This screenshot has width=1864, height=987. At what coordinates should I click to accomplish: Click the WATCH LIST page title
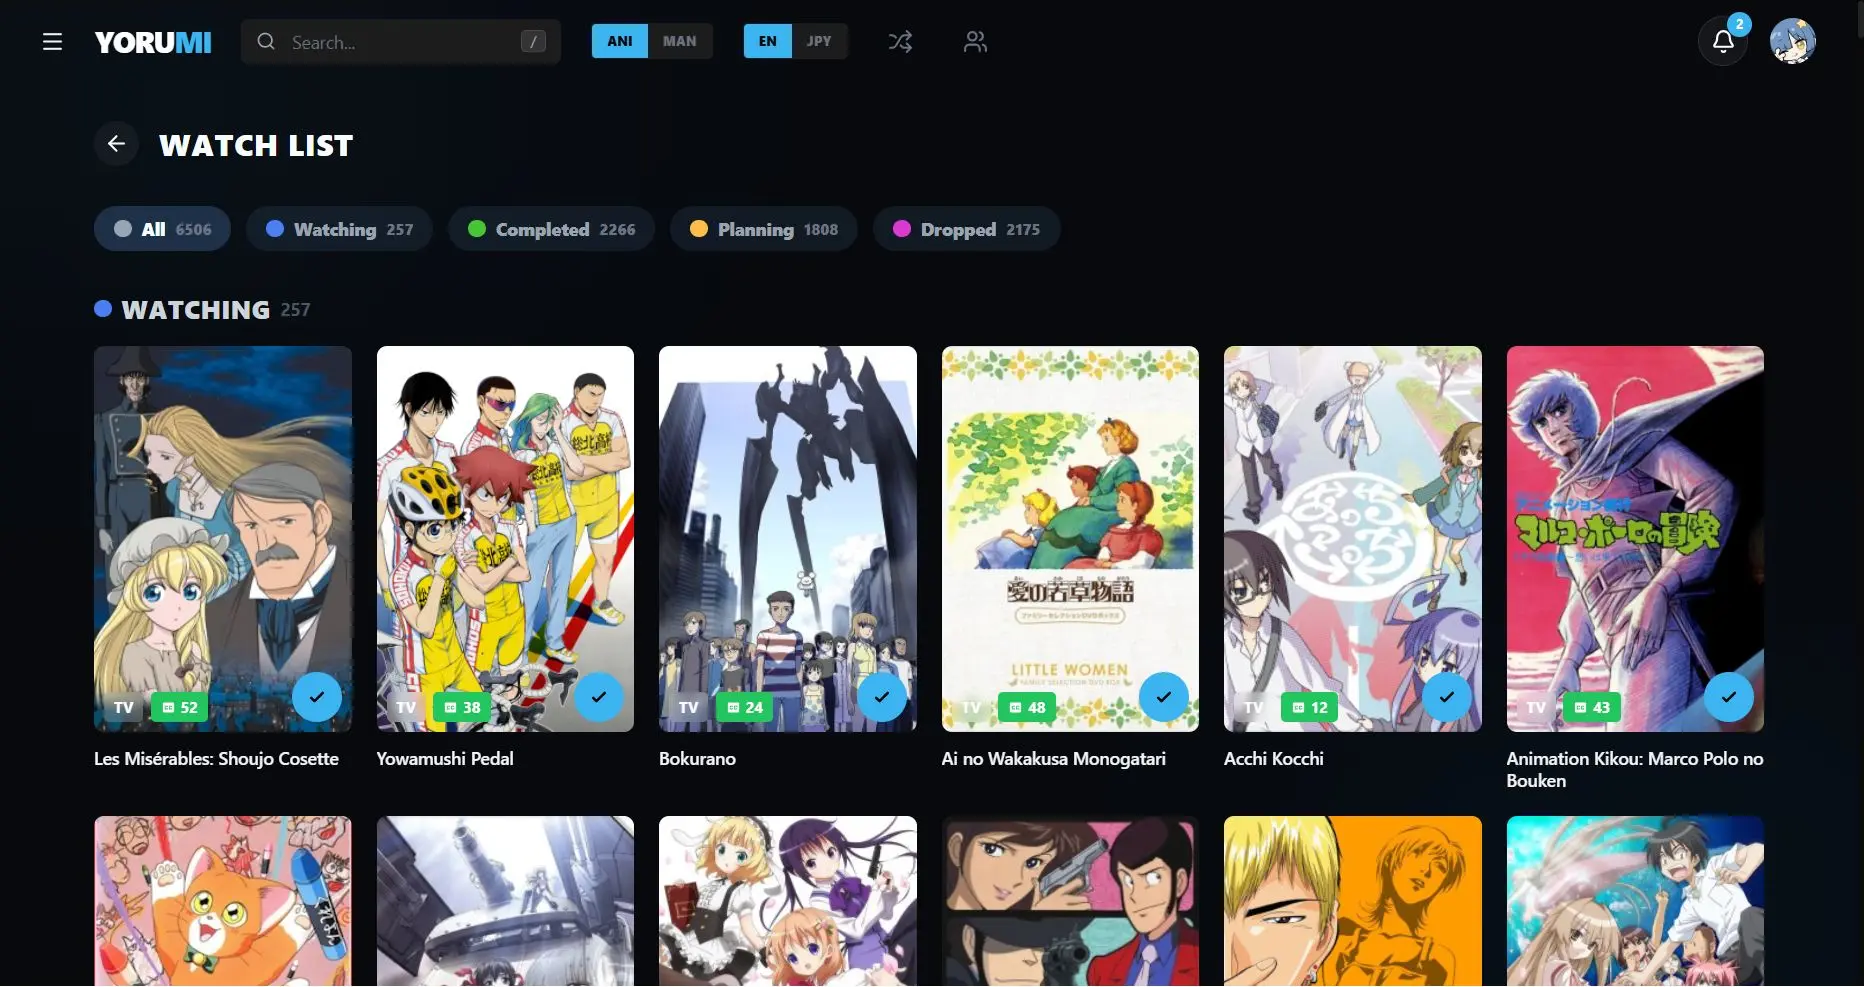[x=256, y=145]
